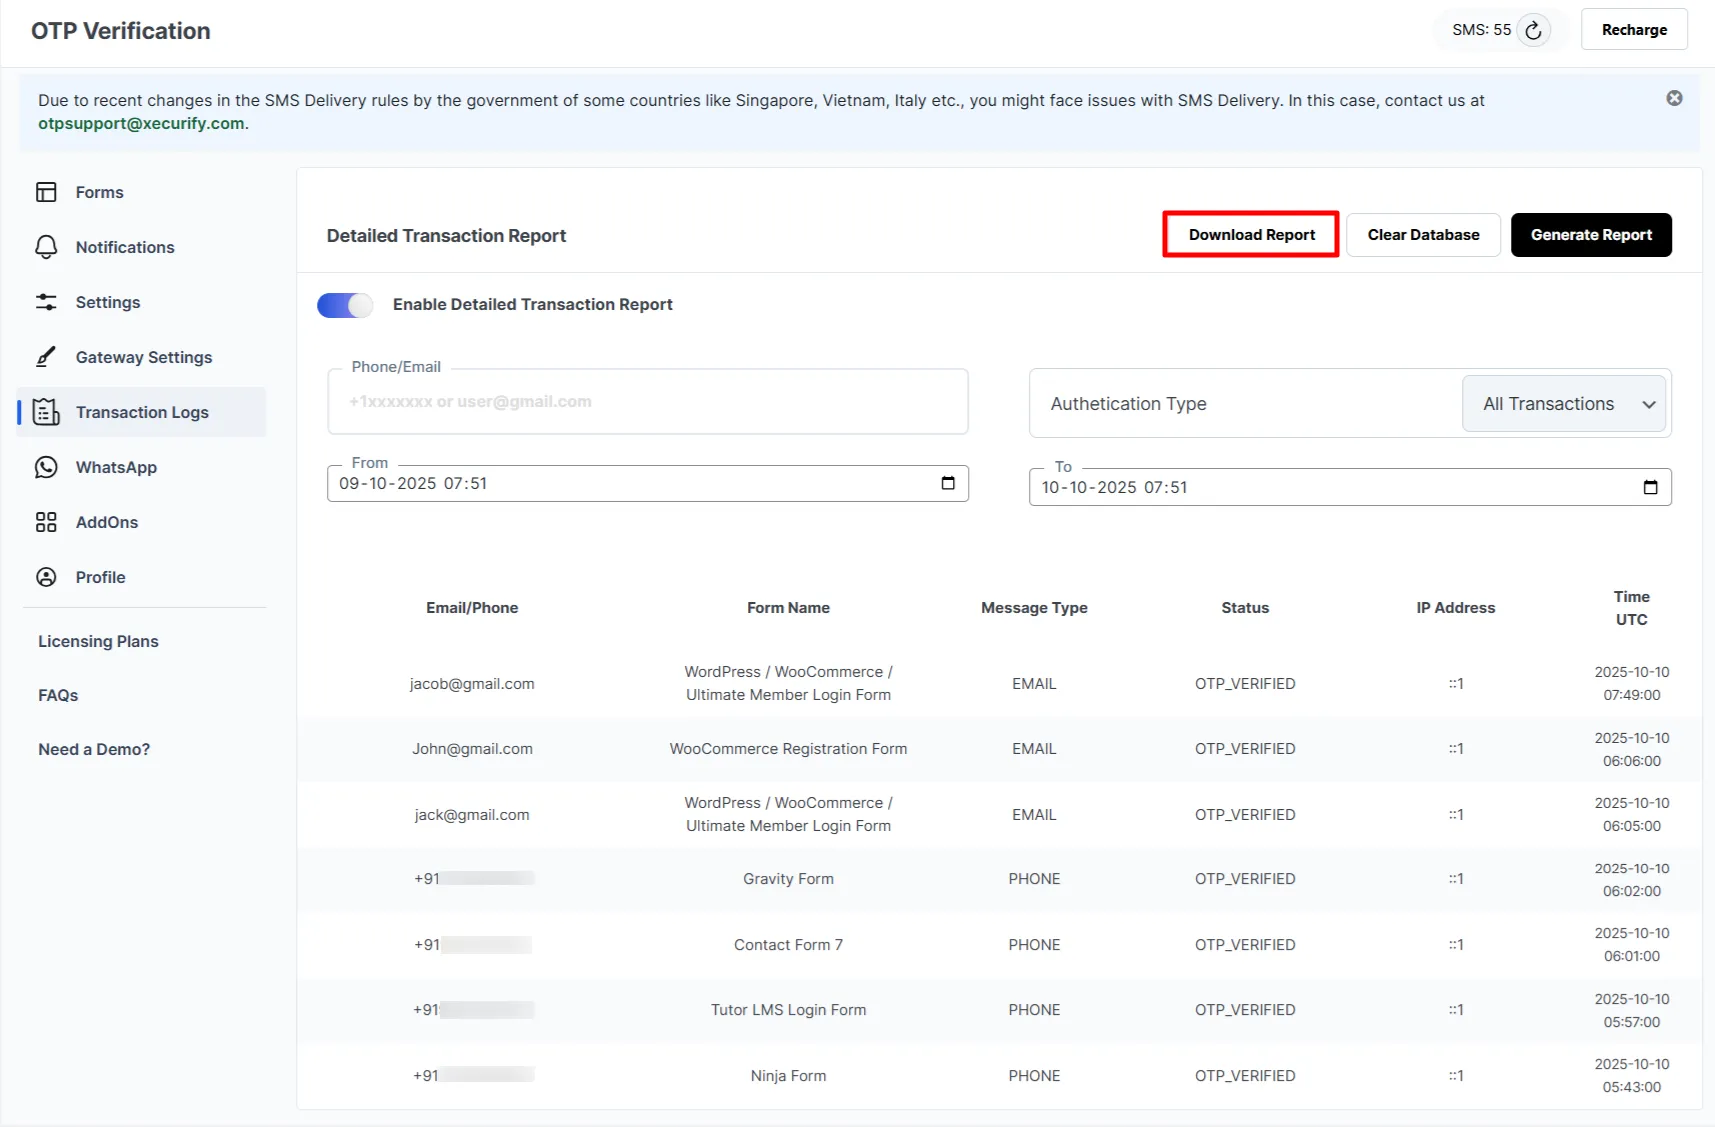
Task: Email otpsupport@xecurify.com via the link
Action: 141,123
